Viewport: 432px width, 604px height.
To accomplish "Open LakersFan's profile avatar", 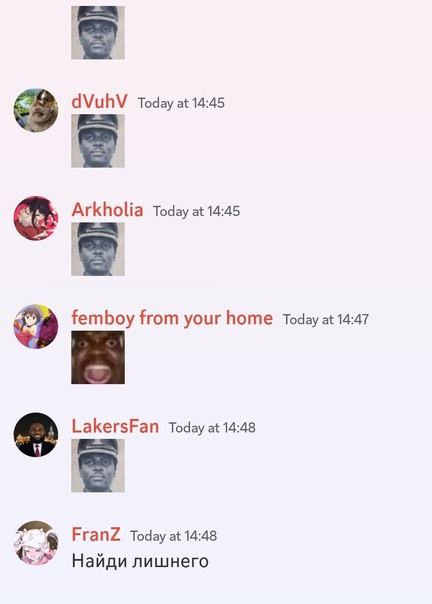I will 36,435.
